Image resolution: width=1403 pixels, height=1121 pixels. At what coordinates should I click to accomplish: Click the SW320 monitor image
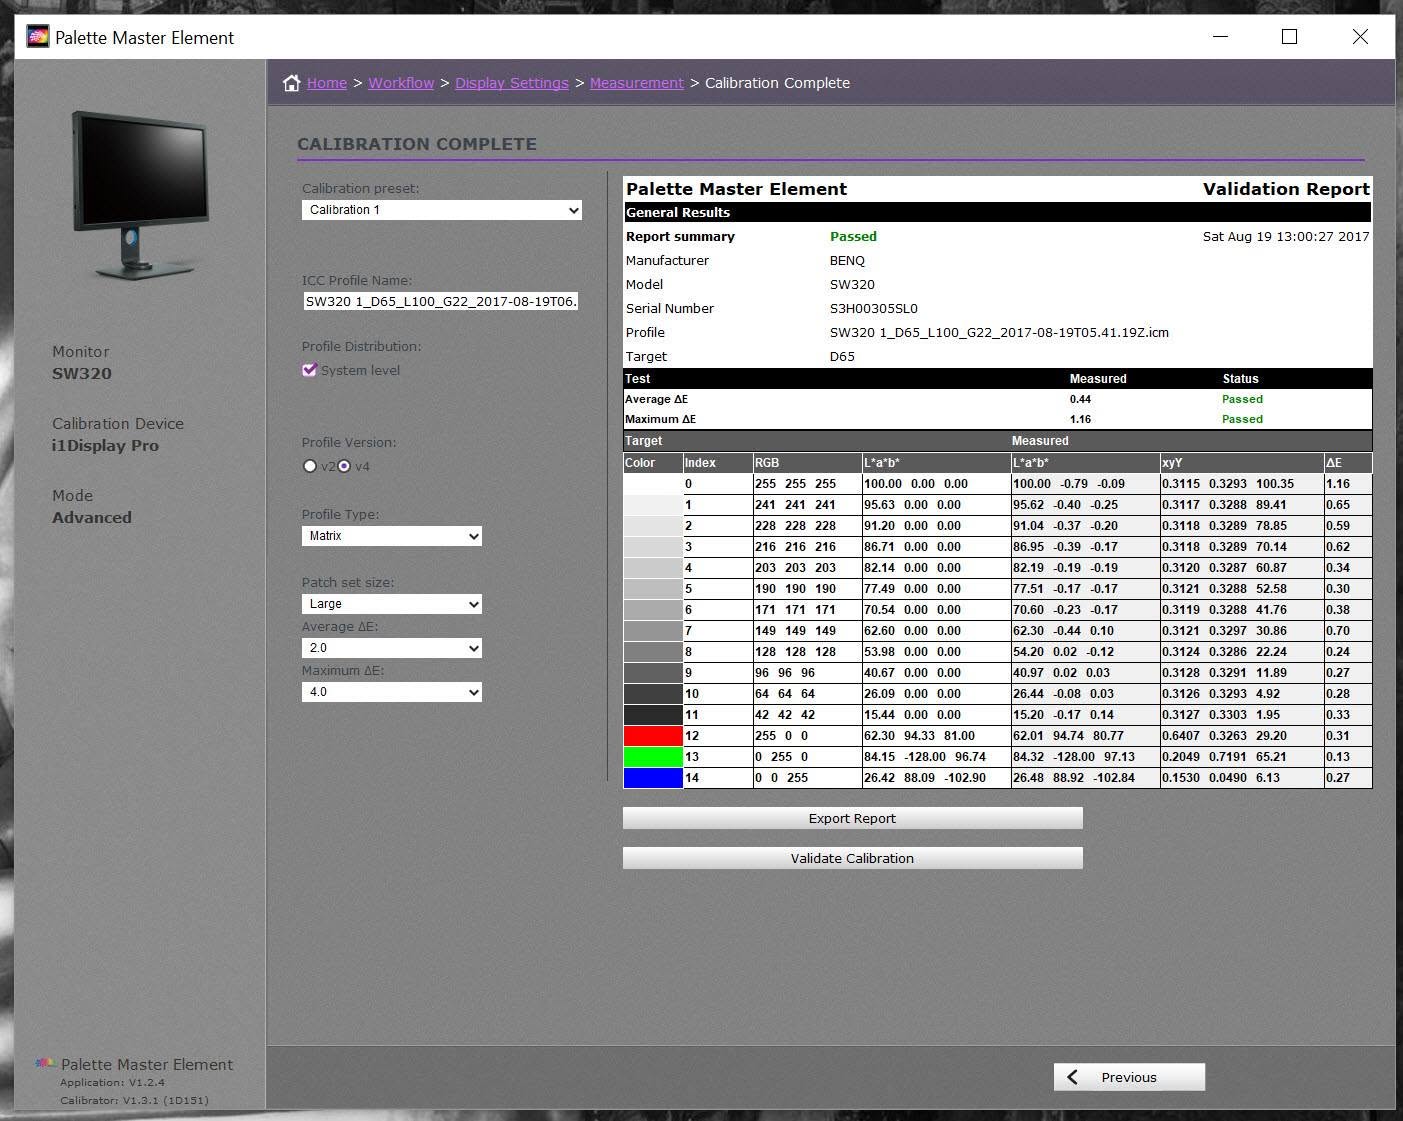point(141,194)
